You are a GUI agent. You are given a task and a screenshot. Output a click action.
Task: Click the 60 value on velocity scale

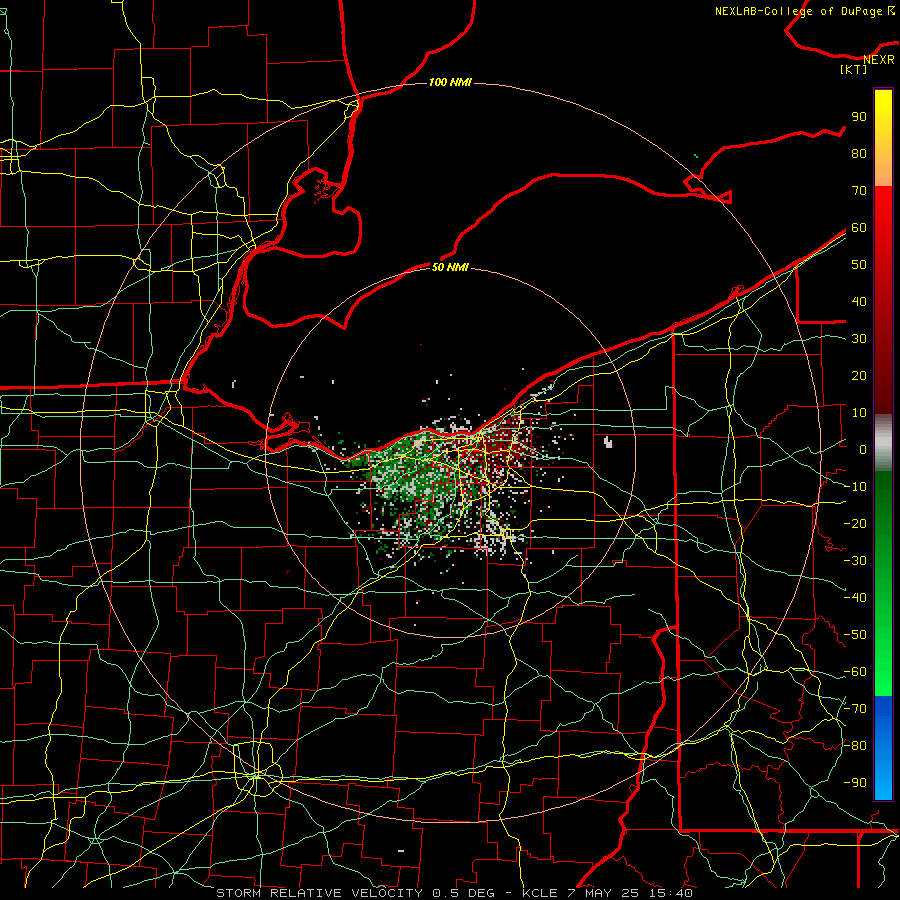(859, 228)
